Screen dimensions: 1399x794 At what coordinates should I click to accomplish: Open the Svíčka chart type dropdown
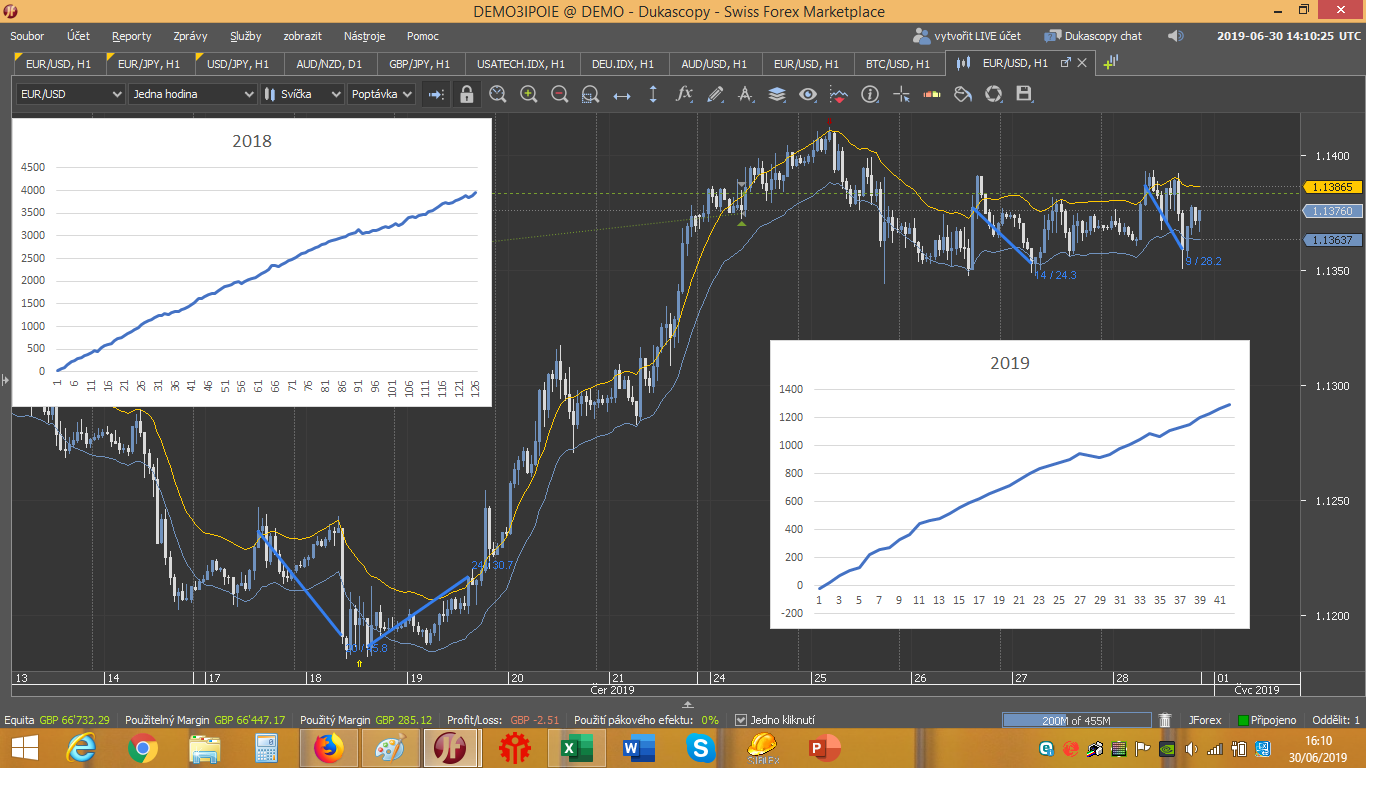coord(302,94)
